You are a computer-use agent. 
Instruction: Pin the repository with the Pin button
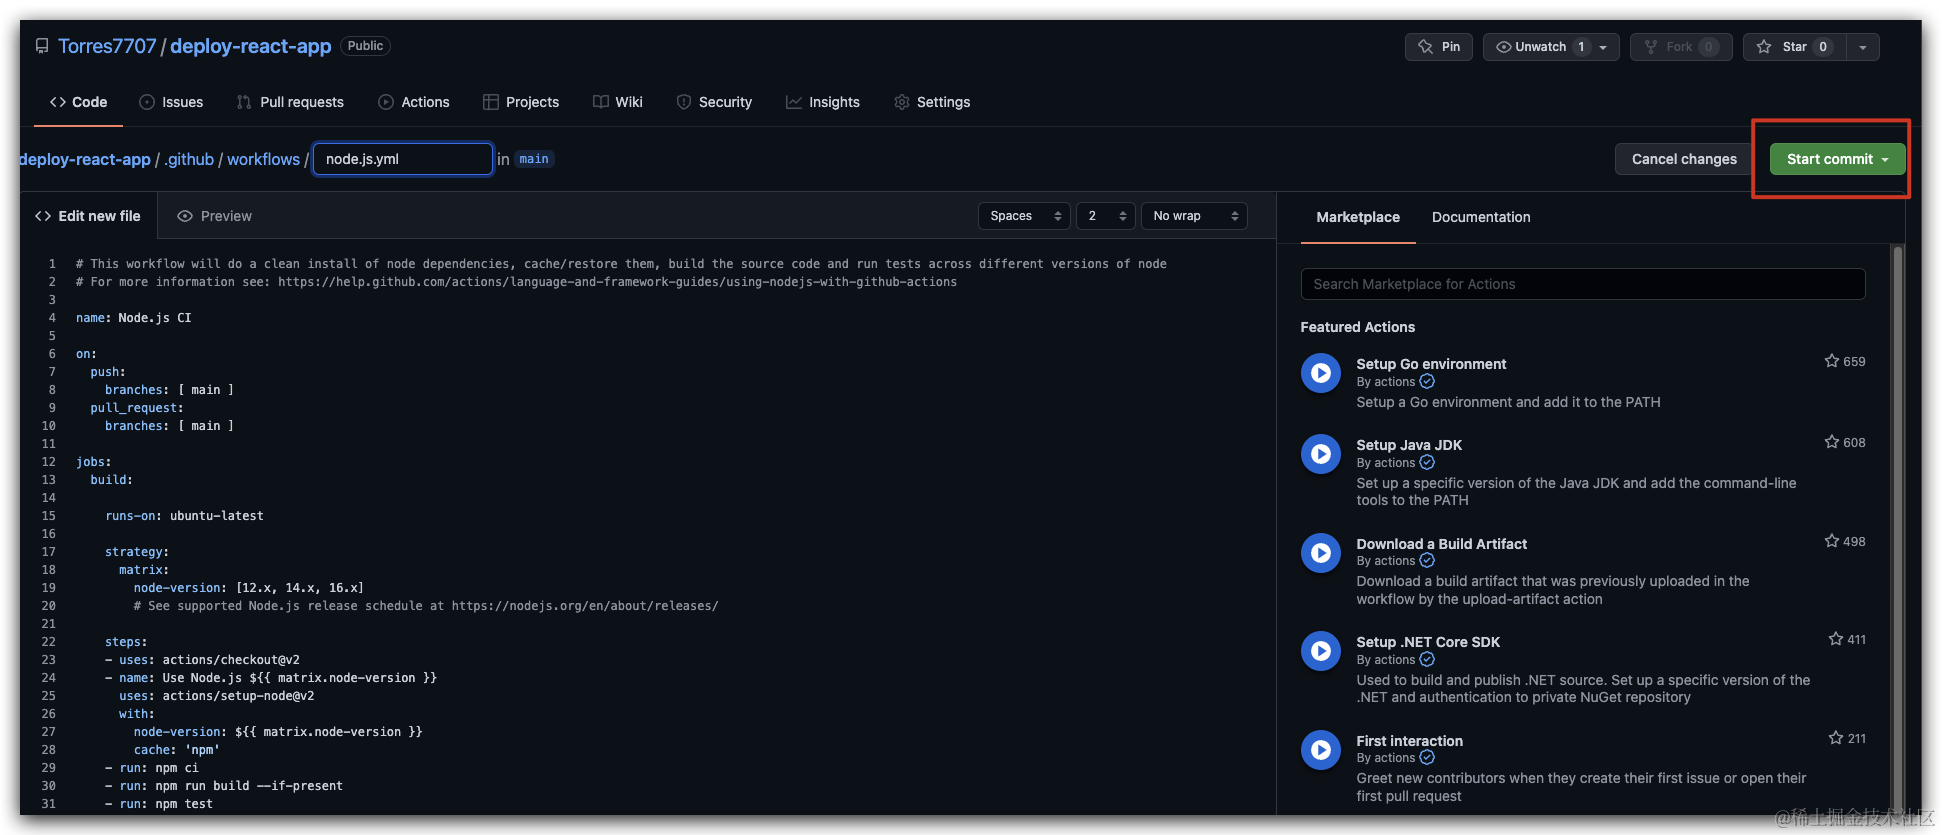(x=1438, y=47)
